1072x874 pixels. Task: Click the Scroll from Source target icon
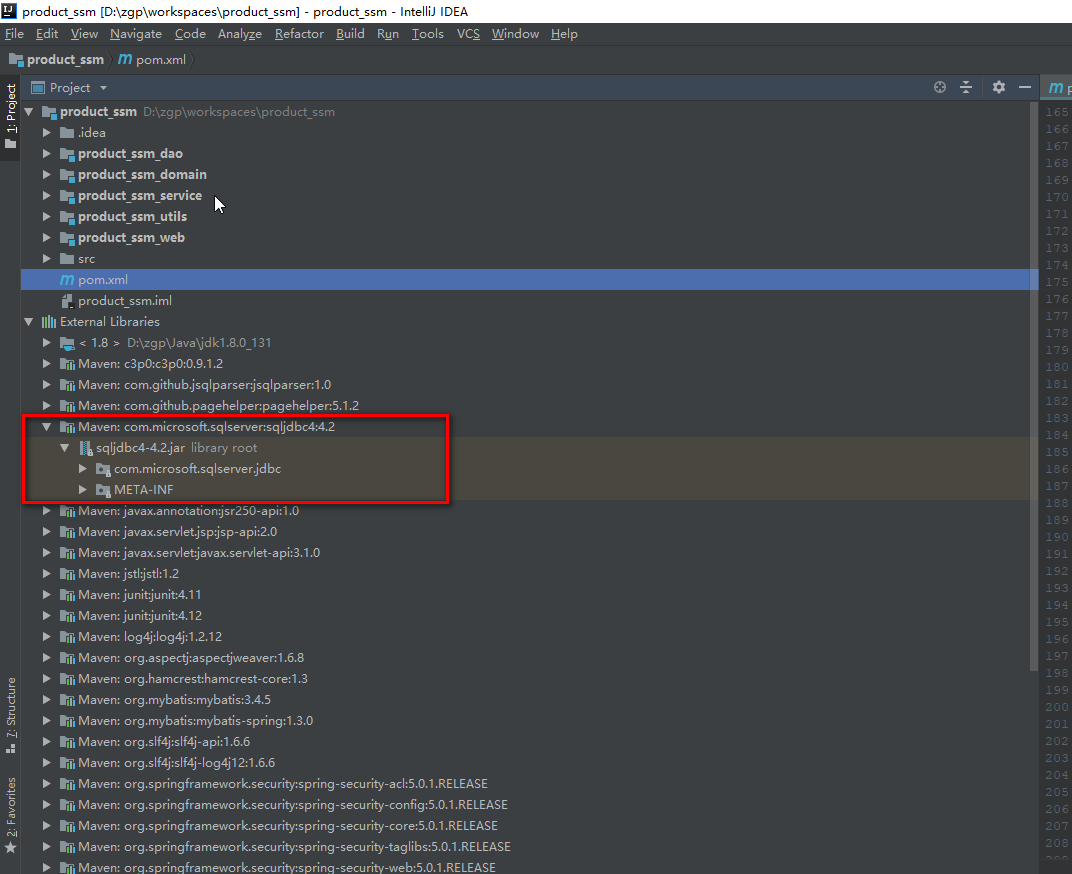(939, 87)
